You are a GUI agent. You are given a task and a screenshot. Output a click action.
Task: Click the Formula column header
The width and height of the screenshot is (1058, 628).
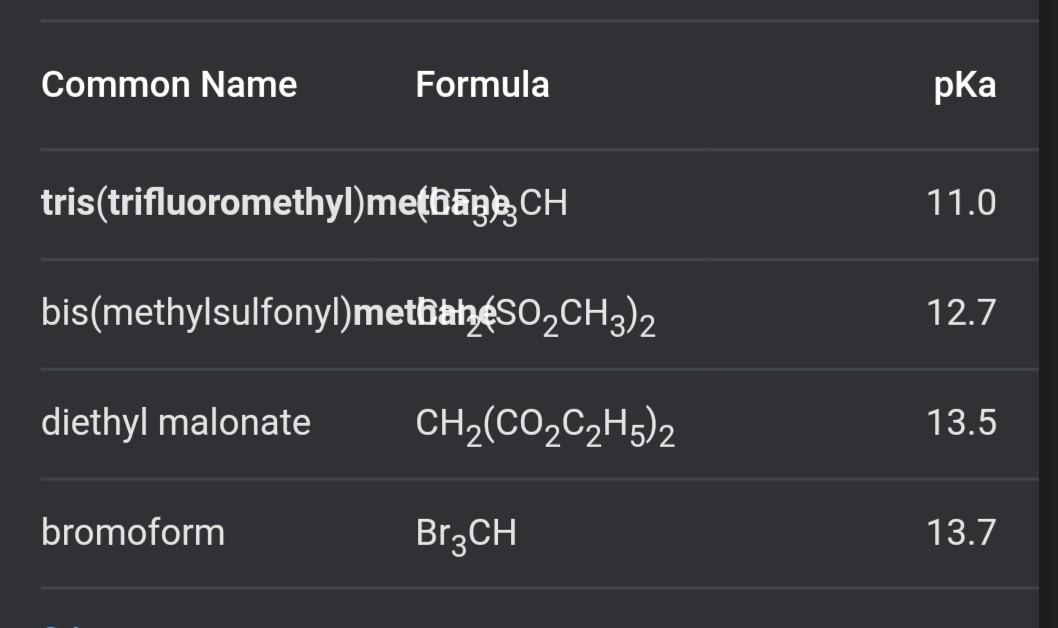(482, 85)
